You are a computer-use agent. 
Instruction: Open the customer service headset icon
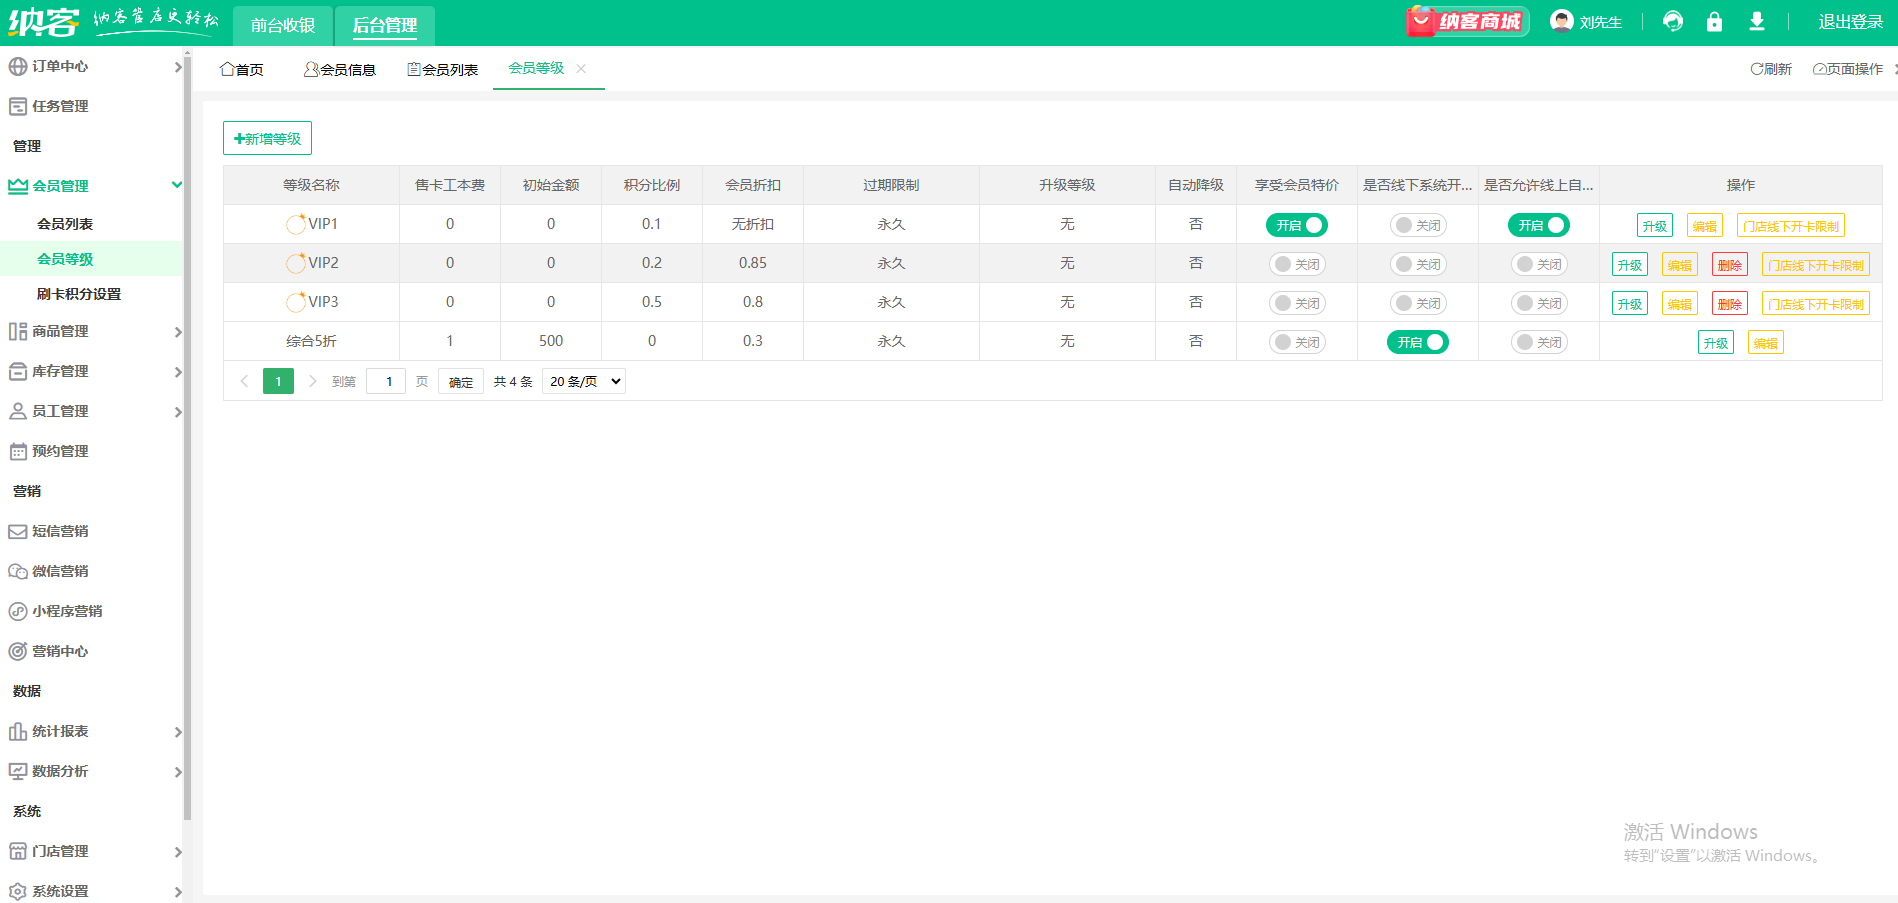pos(1672,22)
